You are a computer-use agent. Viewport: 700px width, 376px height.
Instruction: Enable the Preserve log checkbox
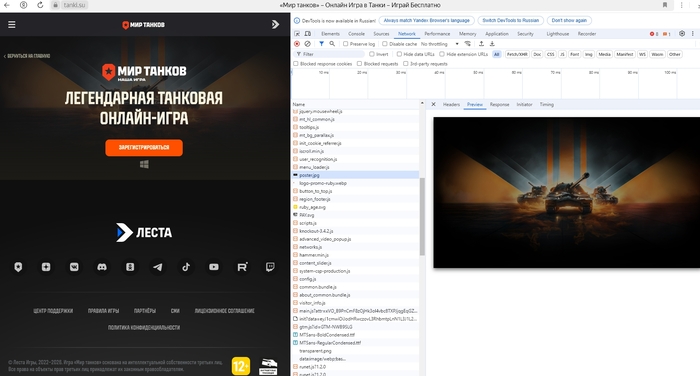346,44
